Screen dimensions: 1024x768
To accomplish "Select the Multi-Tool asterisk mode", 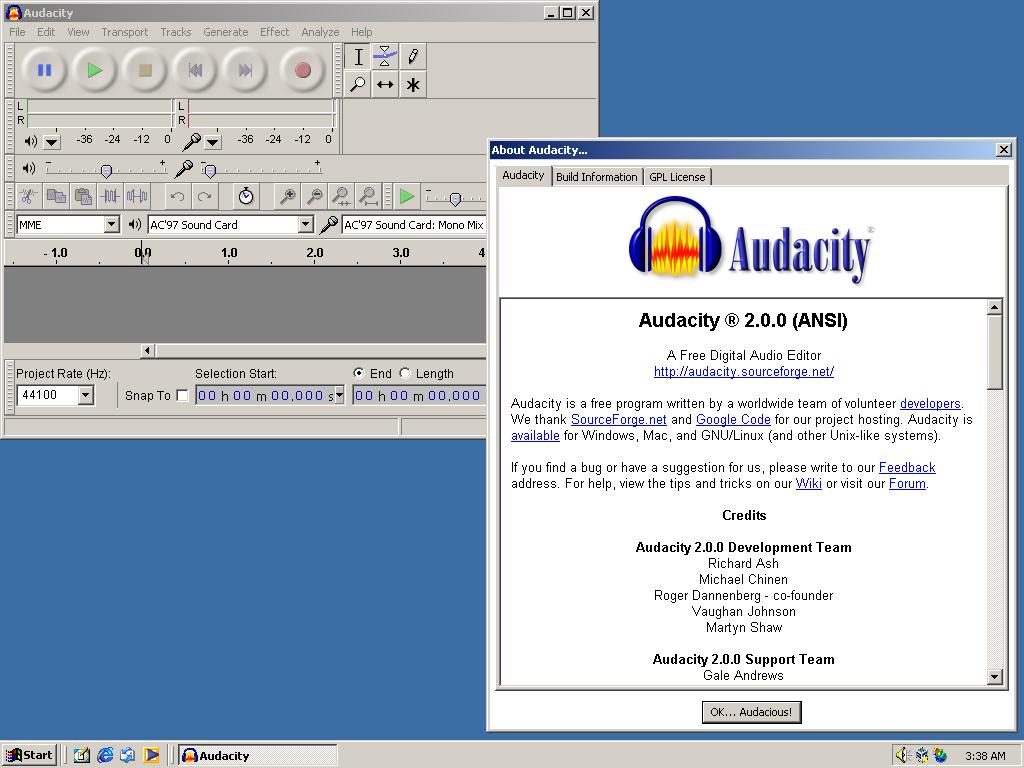I will point(413,84).
